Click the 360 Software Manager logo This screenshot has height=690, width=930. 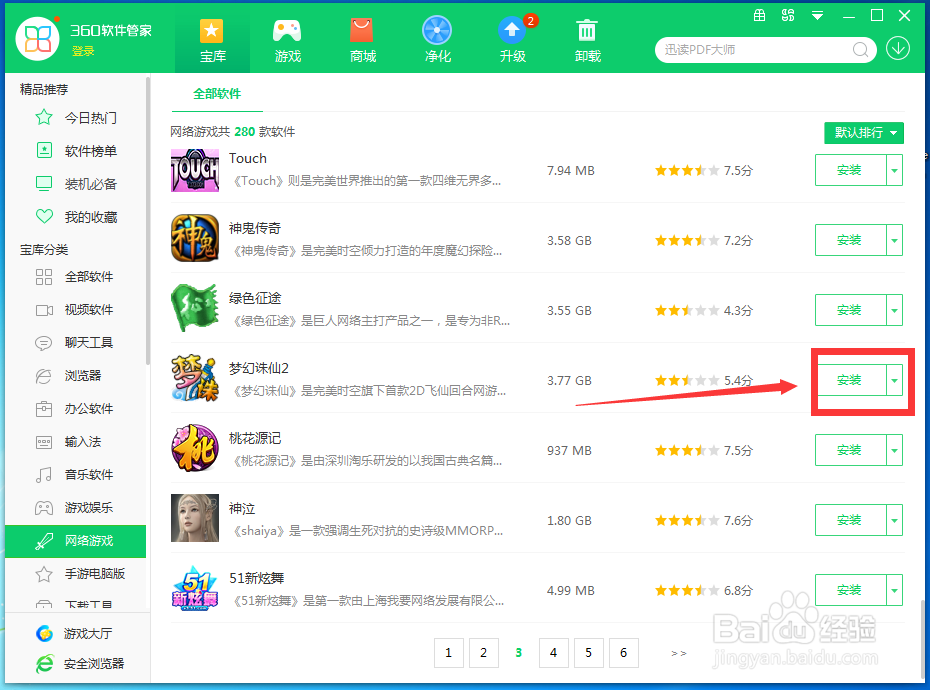38,39
